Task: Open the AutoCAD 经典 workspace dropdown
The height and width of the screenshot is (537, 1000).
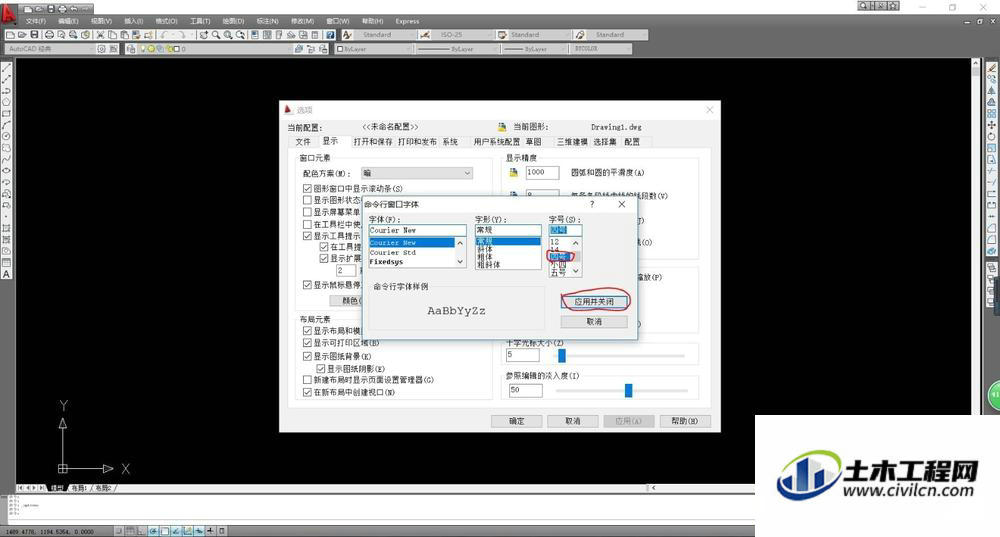Action: coord(50,48)
